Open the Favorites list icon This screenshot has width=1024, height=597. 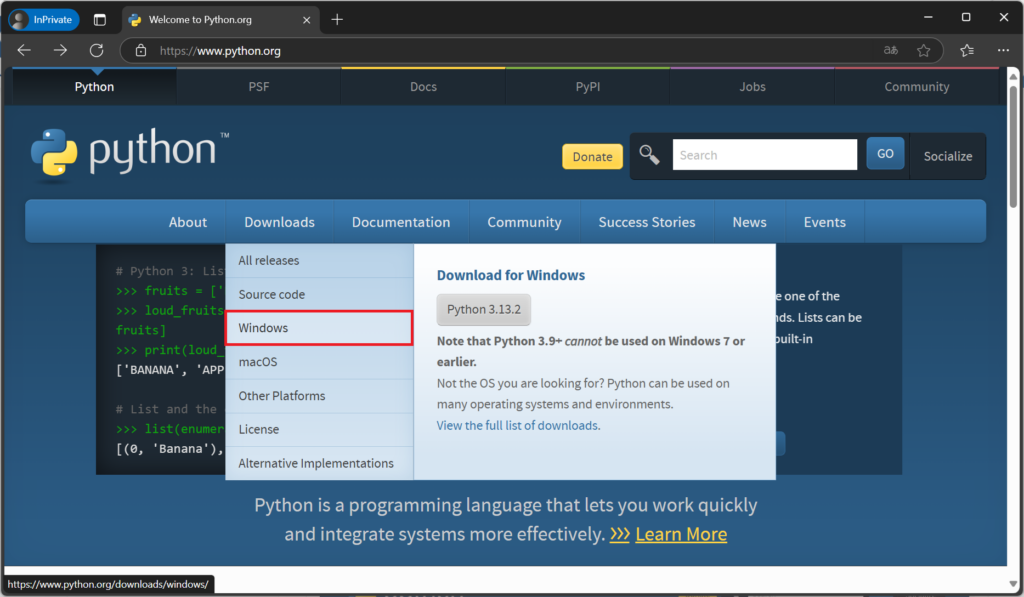pos(967,50)
